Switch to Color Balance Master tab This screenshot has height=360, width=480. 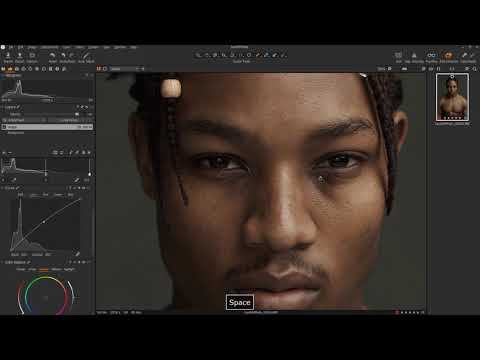point(21,269)
